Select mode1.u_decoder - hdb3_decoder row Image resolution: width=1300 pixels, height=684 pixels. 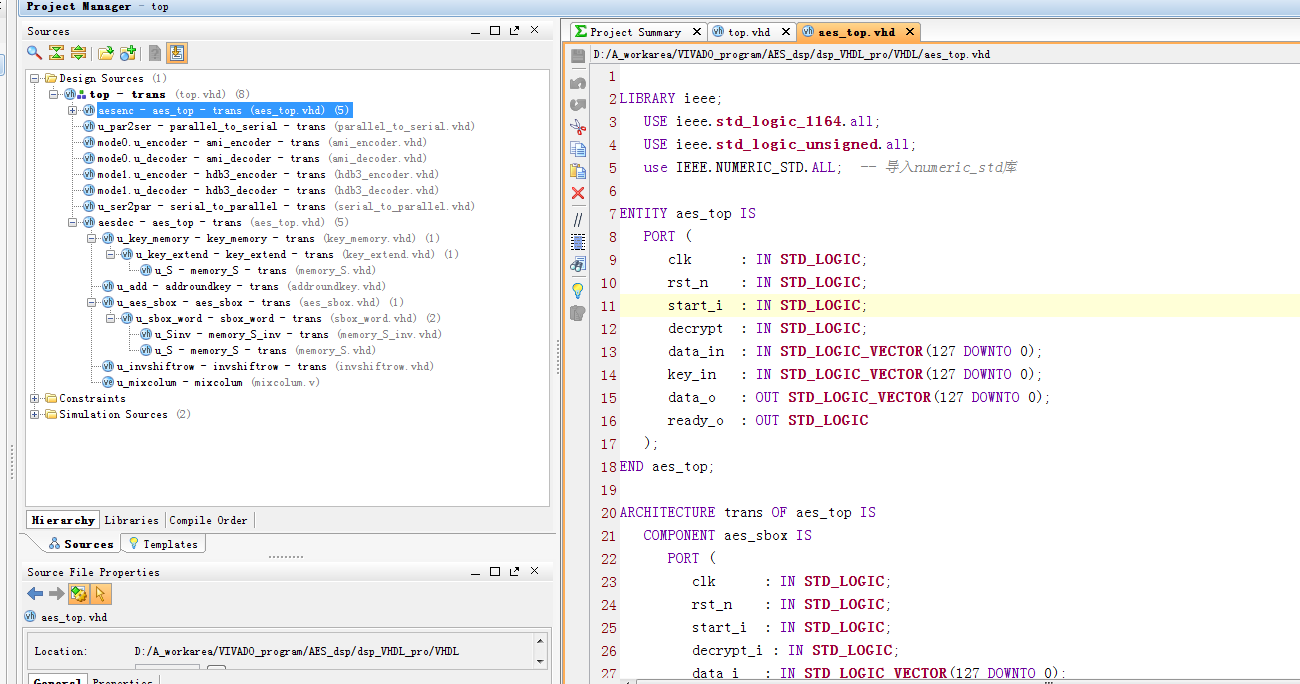261,190
